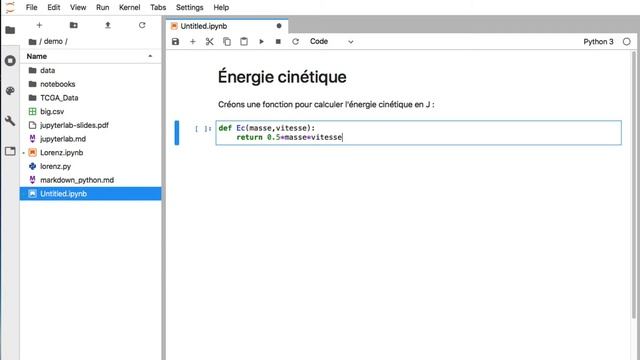Open the Commands palette sidebar icon

[10, 91]
